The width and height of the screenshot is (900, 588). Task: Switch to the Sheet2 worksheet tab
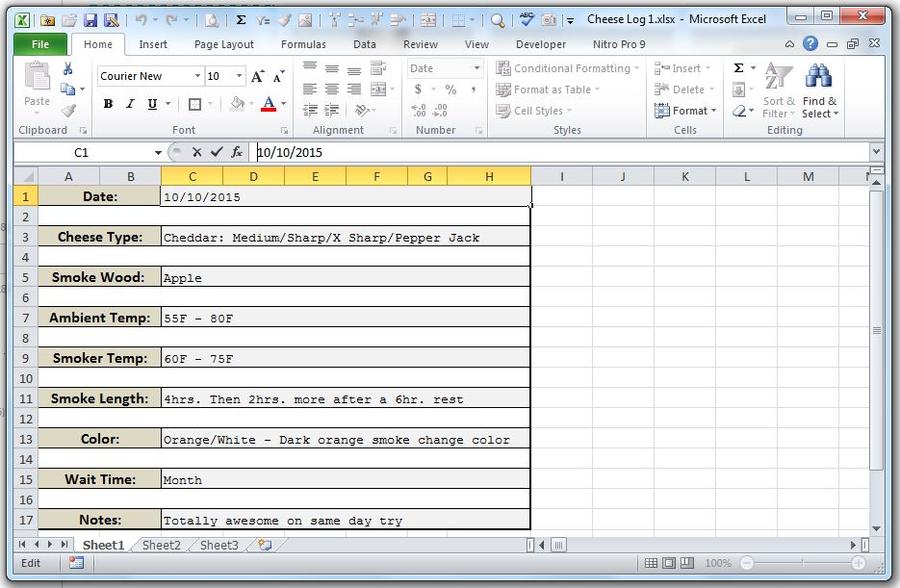[x=161, y=545]
